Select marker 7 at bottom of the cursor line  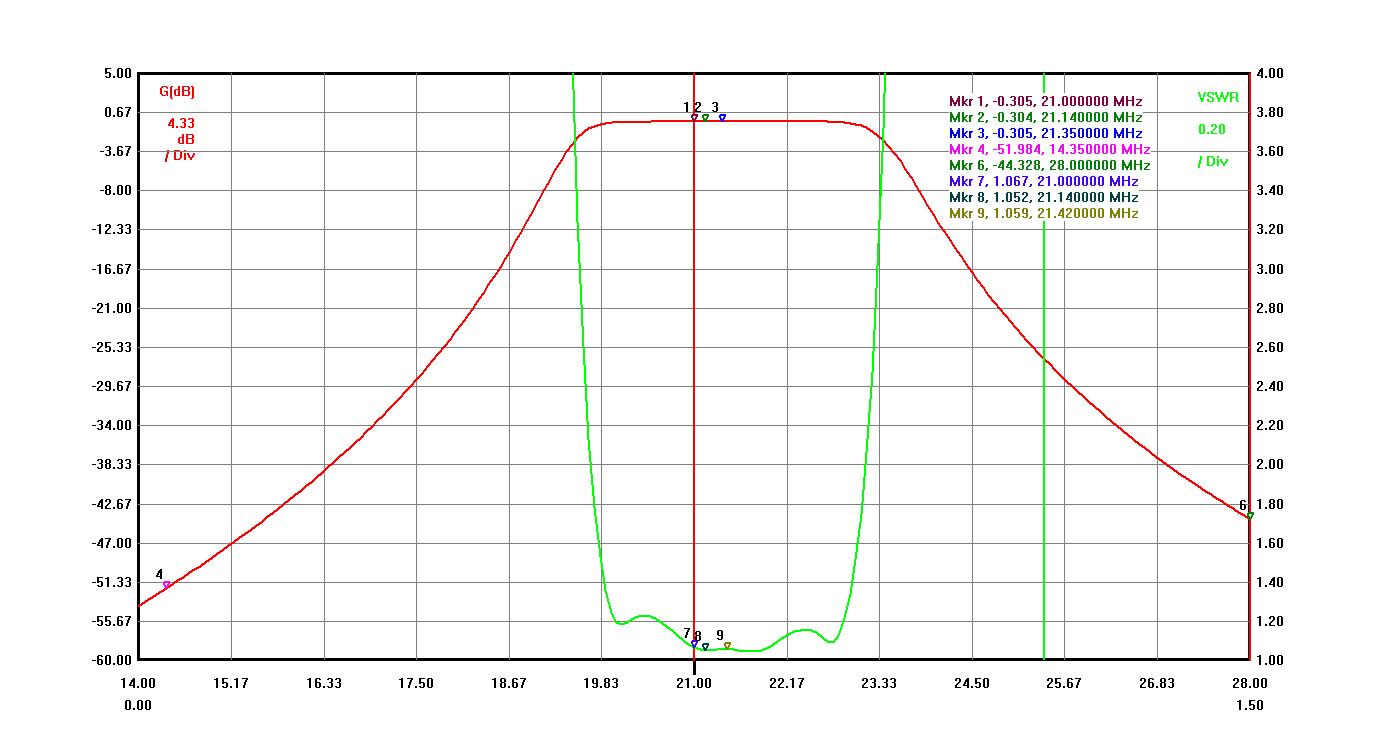[x=694, y=643]
